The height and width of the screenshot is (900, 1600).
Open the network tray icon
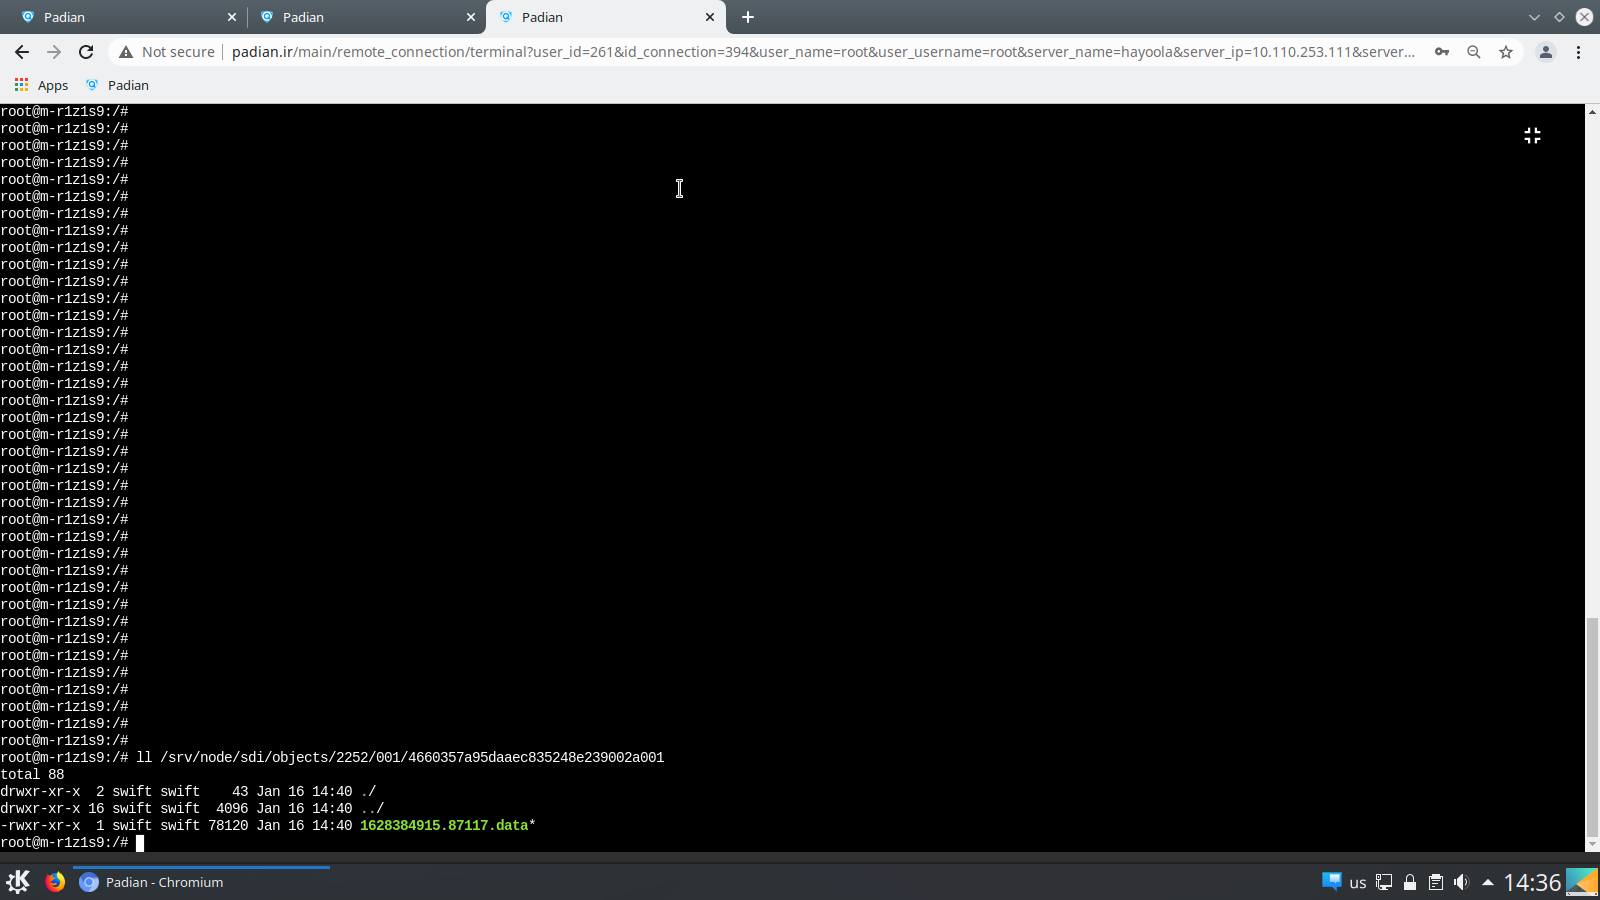(x=1384, y=882)
